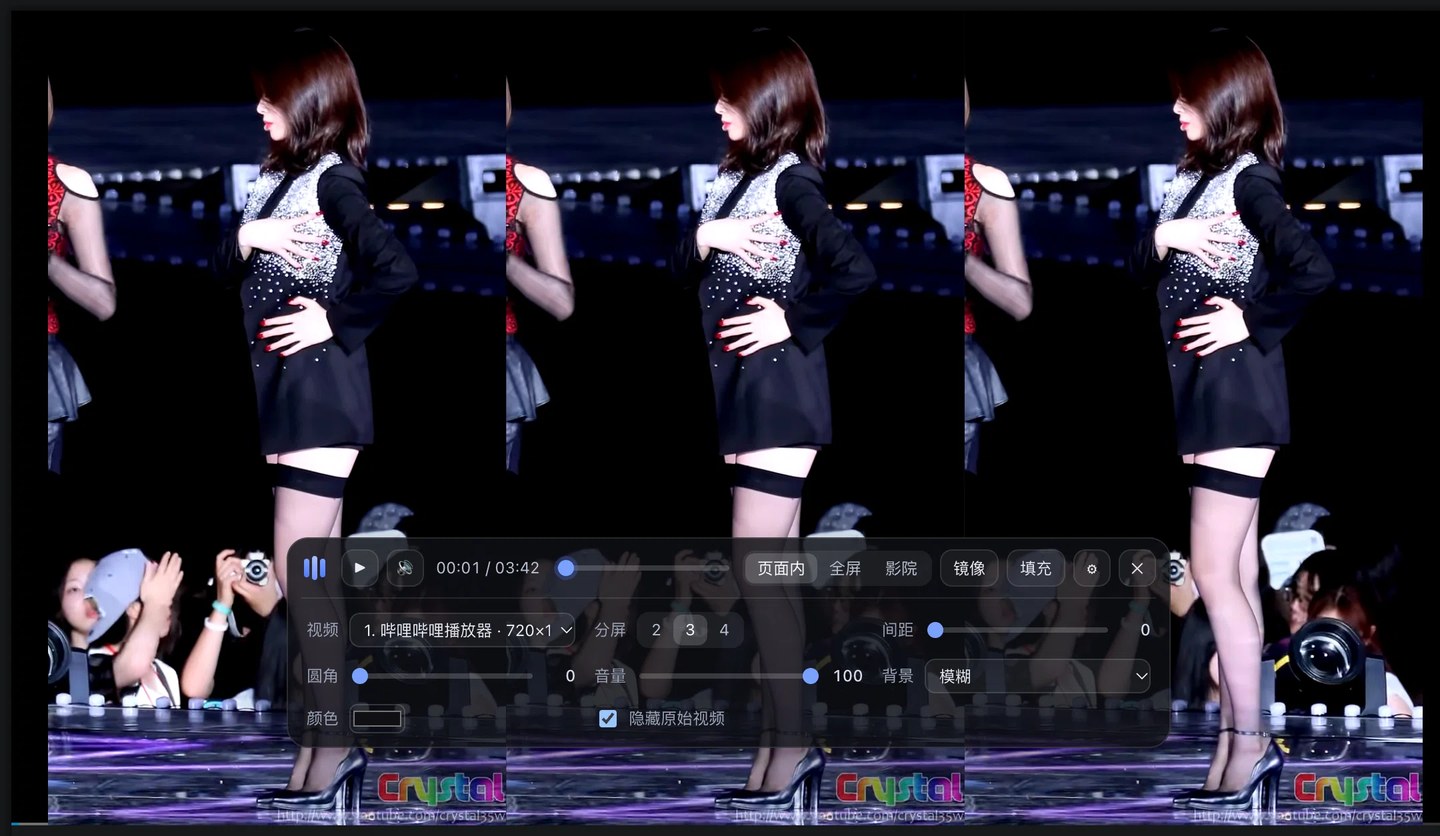Switch to 影院 theater mode
Viewport: 1440px width, 836px height.
[x=901, y=568]
